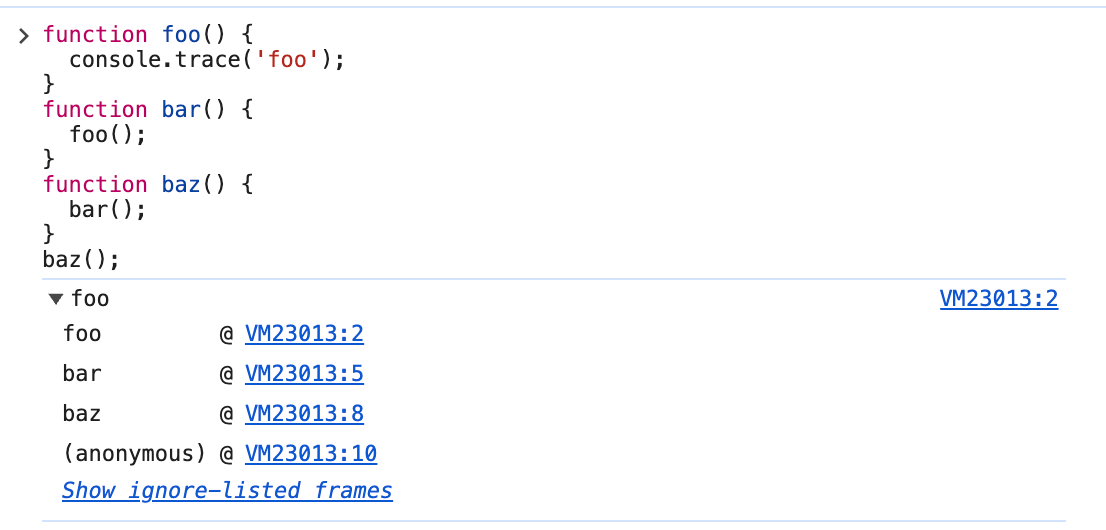The image size is (1106, 530).
Task: Open the VM23013:10 source link
Action: [x=310, y=454]
